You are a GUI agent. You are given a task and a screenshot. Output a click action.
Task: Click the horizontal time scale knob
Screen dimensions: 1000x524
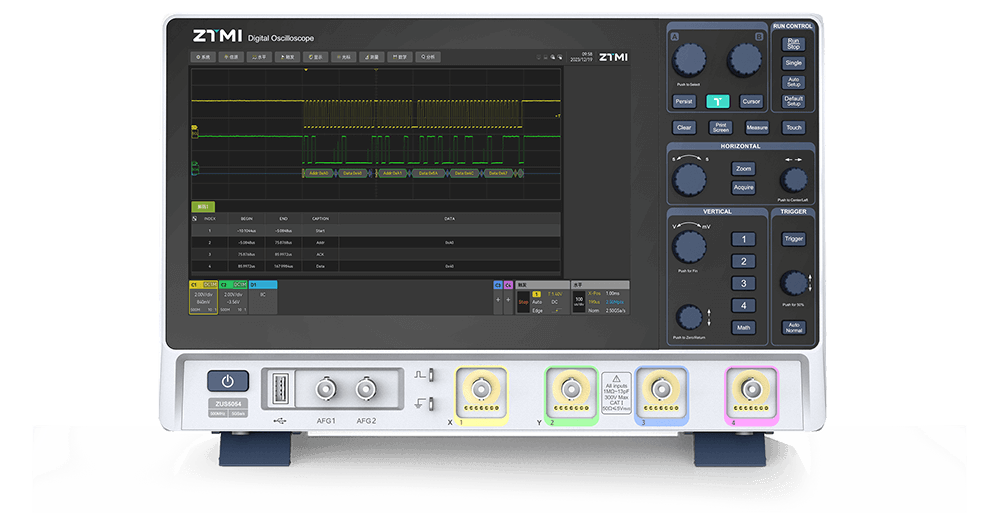click(688, 180)
